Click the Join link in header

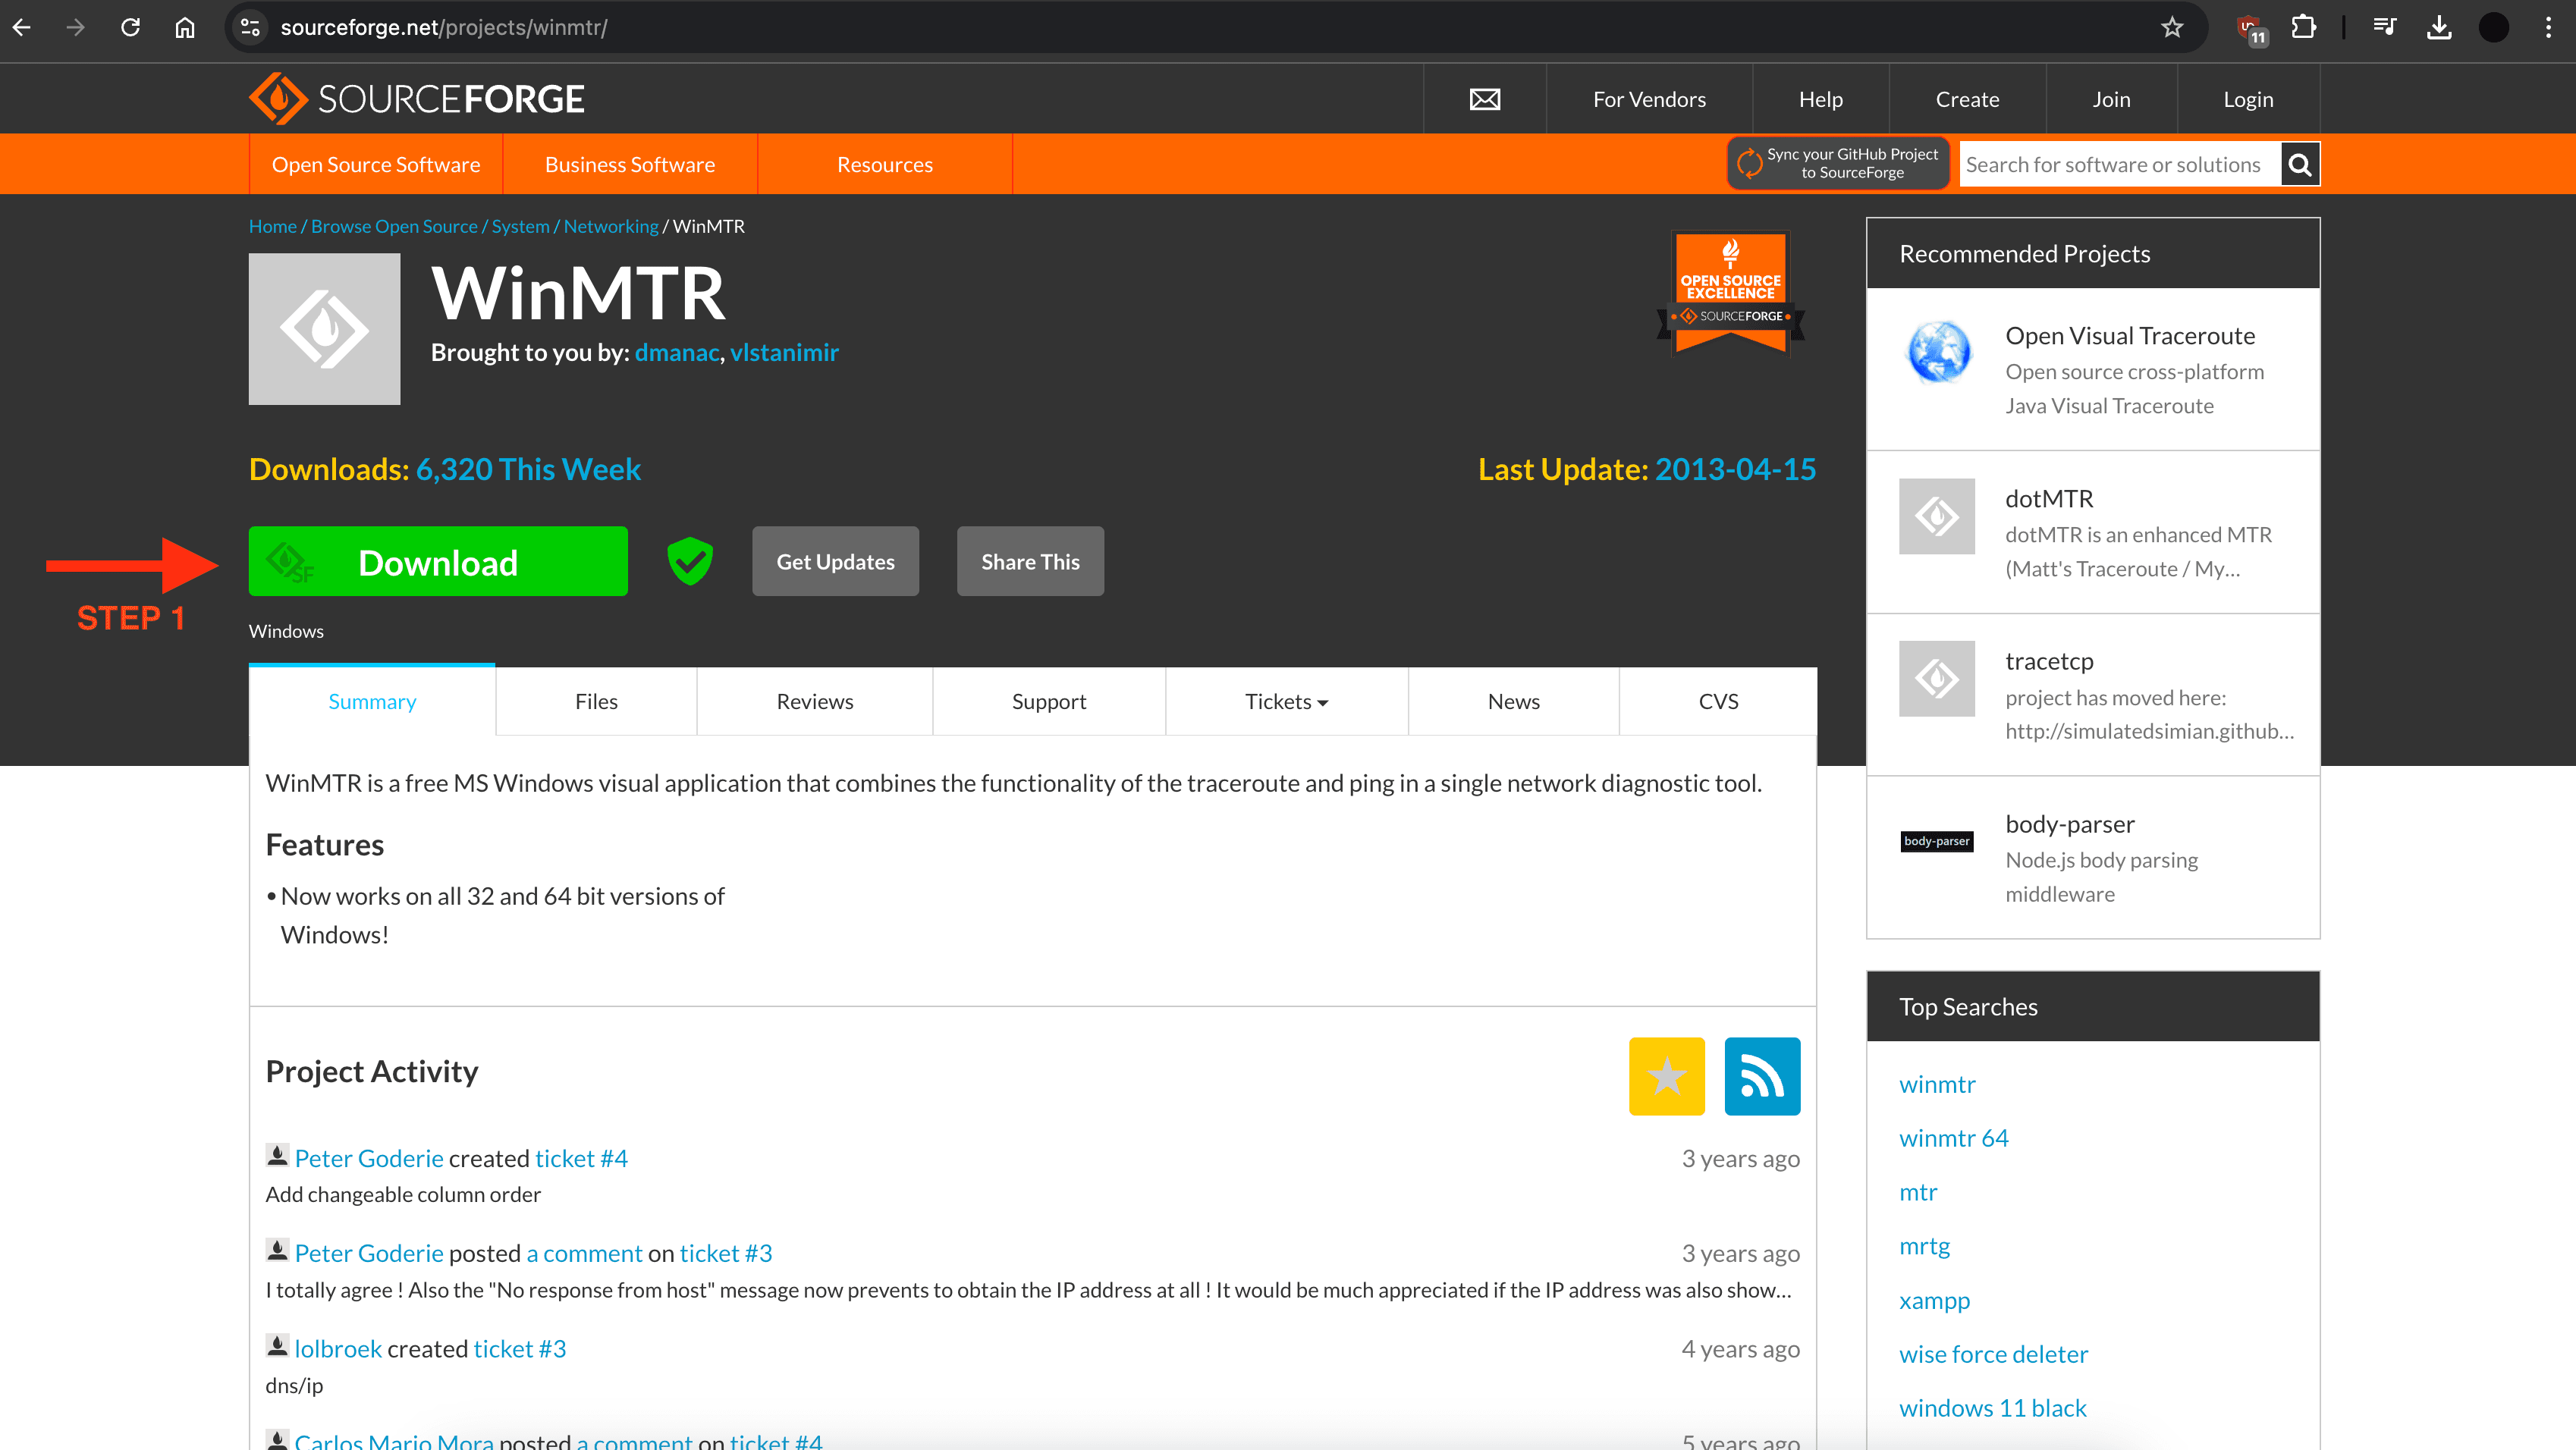pyautogui.click(x=2111, y=99)
